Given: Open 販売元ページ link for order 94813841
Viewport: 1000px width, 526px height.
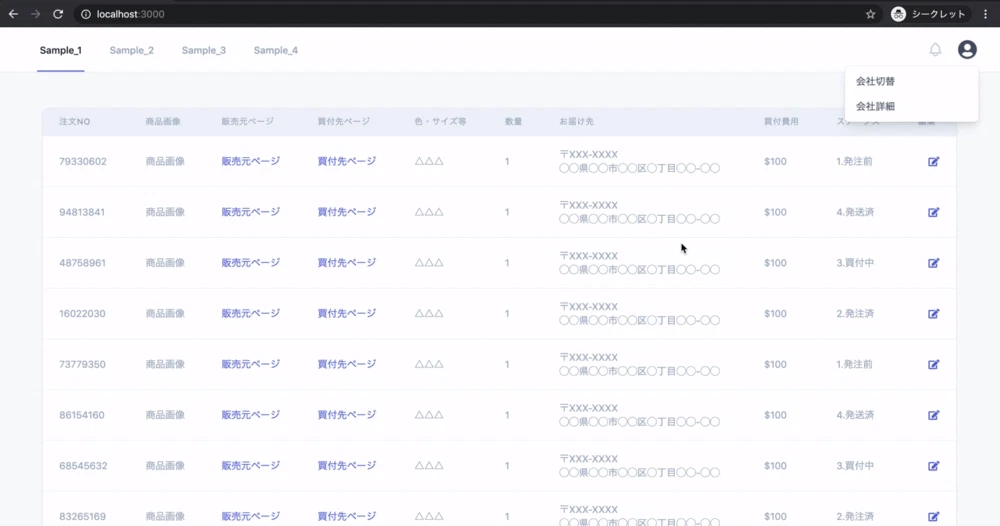Looking at the screenshot, I should pyautogui.click(x=251, y=212).
